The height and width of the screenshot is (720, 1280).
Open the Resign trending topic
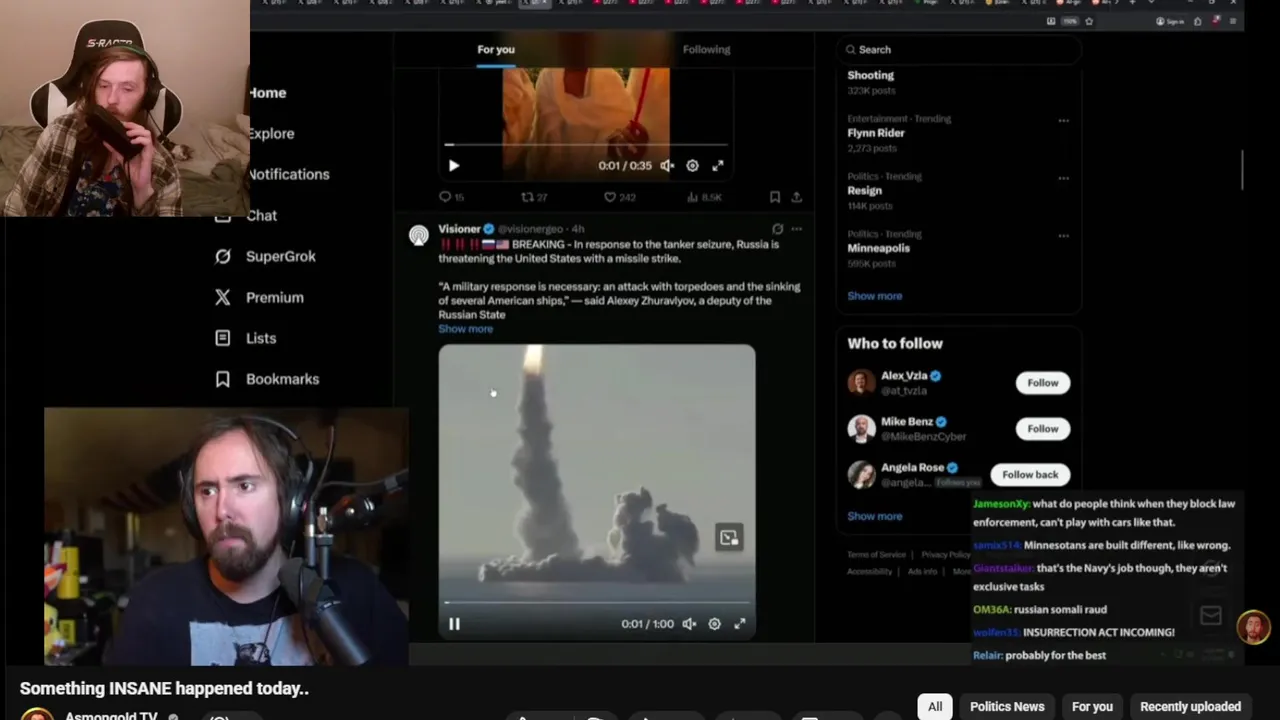click(865, 190)
